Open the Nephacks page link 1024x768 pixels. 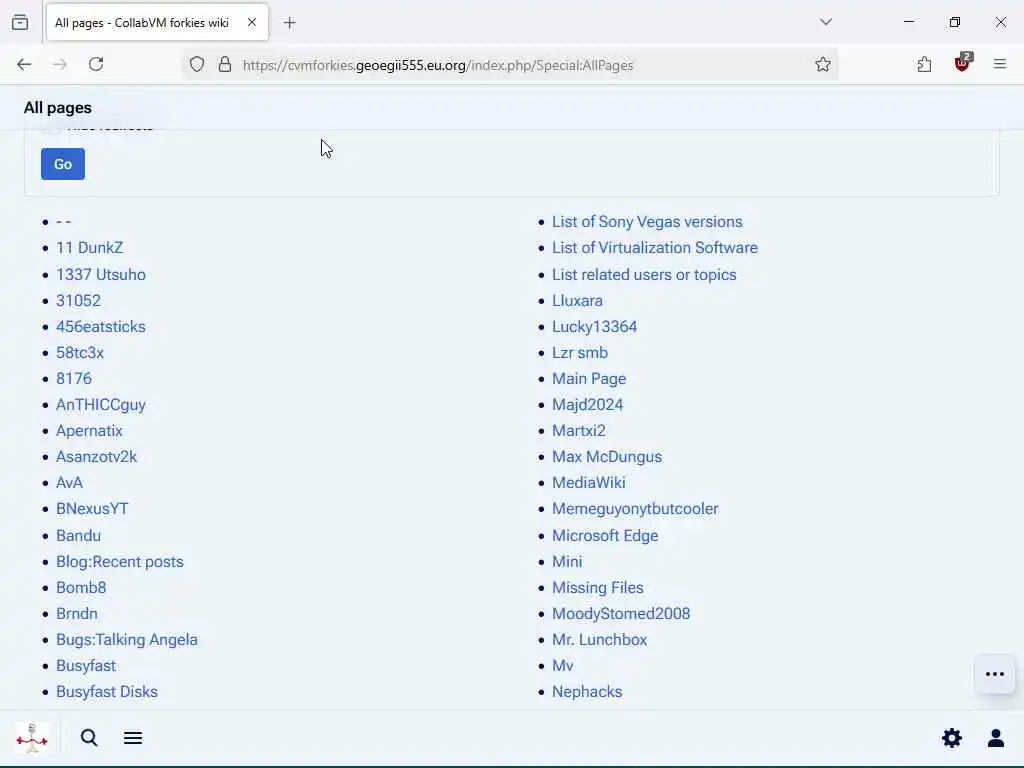click(x=587, y=692)
